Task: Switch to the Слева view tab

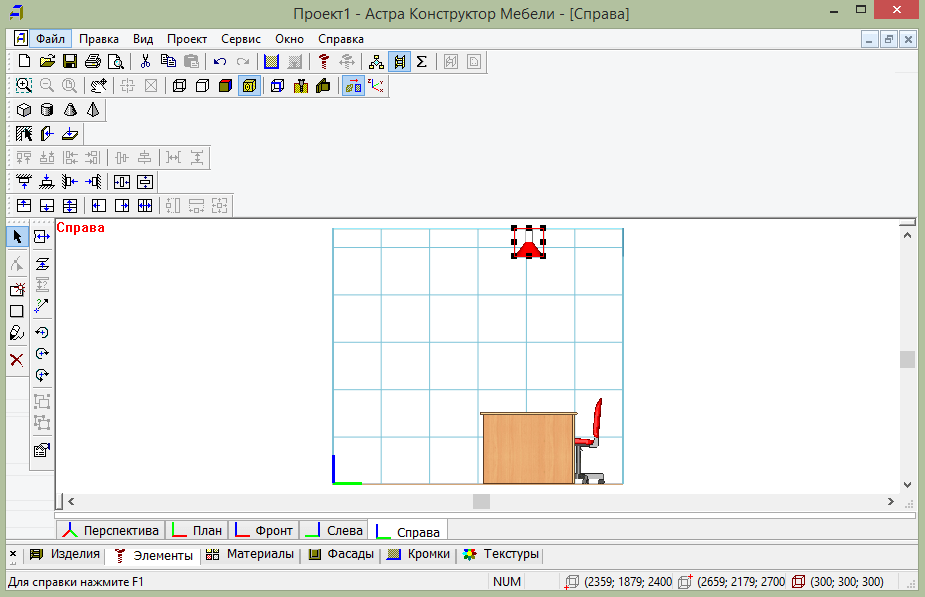Action: click(334, 530)
